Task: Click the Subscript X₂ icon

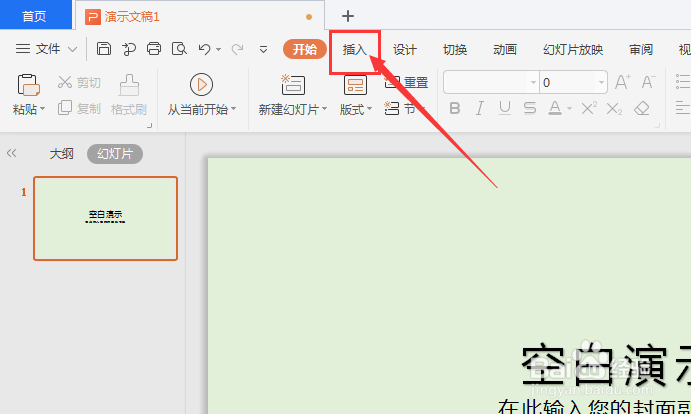Action: coord(614,108)
